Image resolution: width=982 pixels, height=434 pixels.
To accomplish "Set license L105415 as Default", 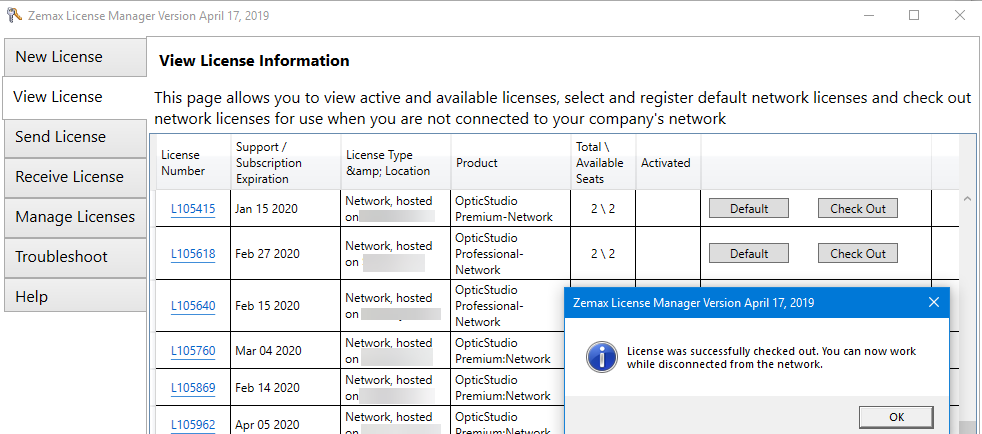I will [748, 209].
